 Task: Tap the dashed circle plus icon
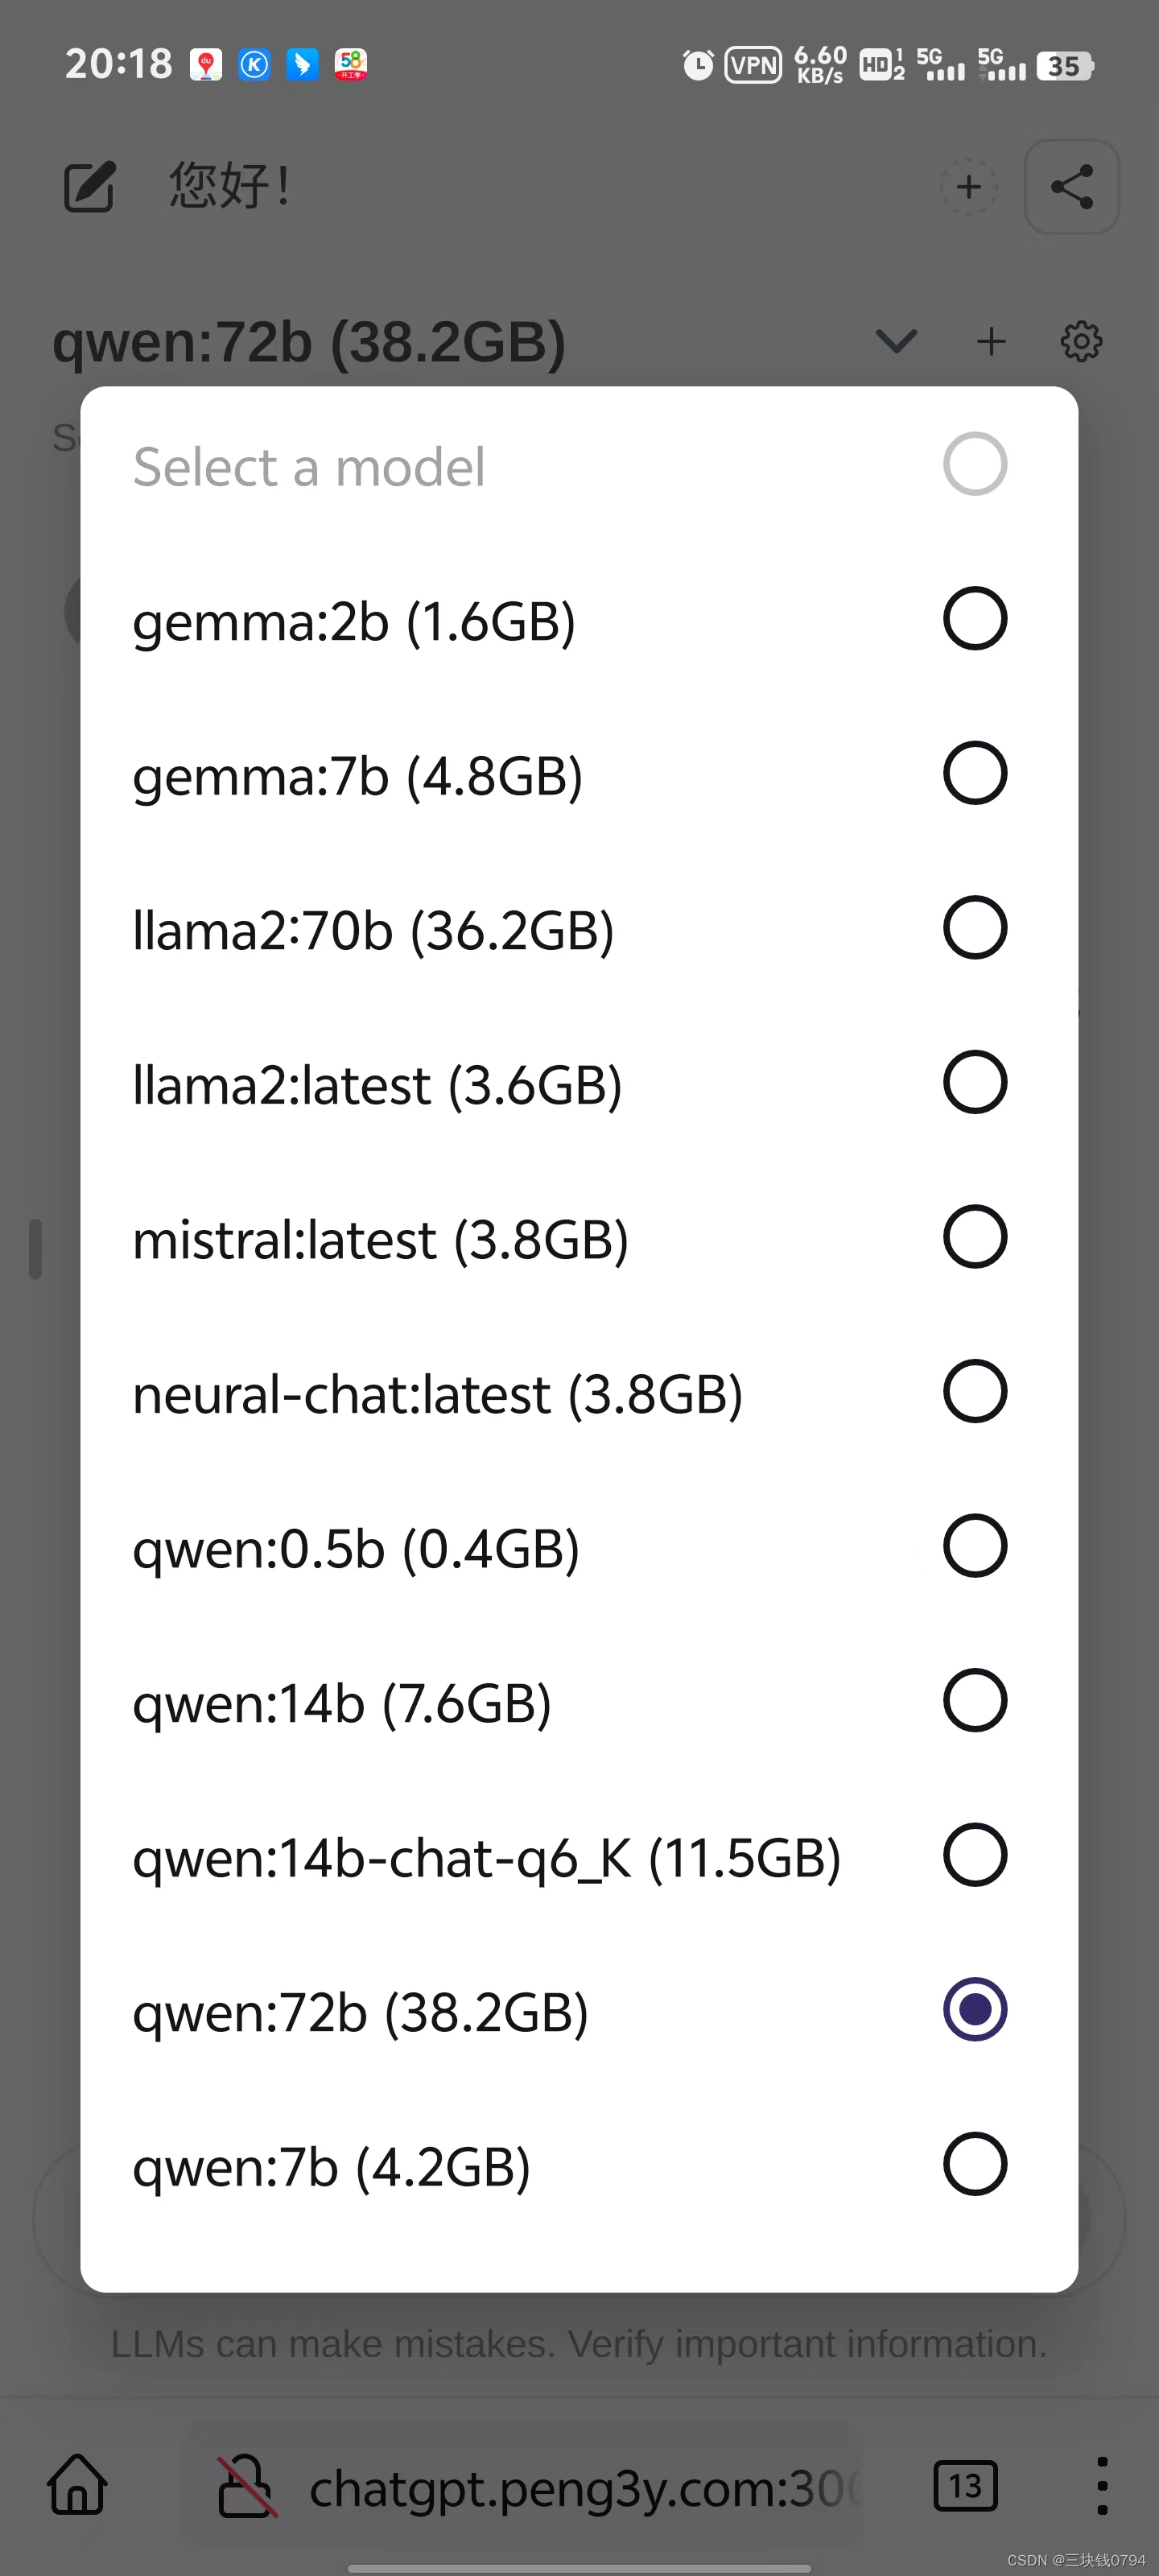click(968, 187)
